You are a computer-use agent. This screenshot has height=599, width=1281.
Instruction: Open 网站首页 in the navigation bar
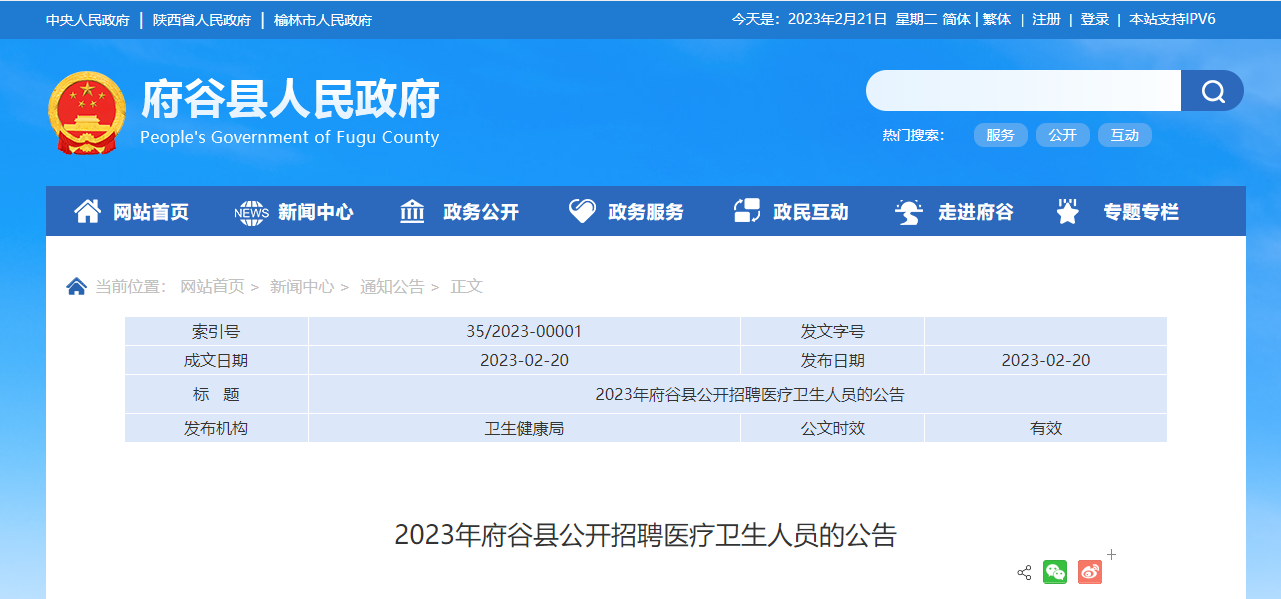(131, 212)
